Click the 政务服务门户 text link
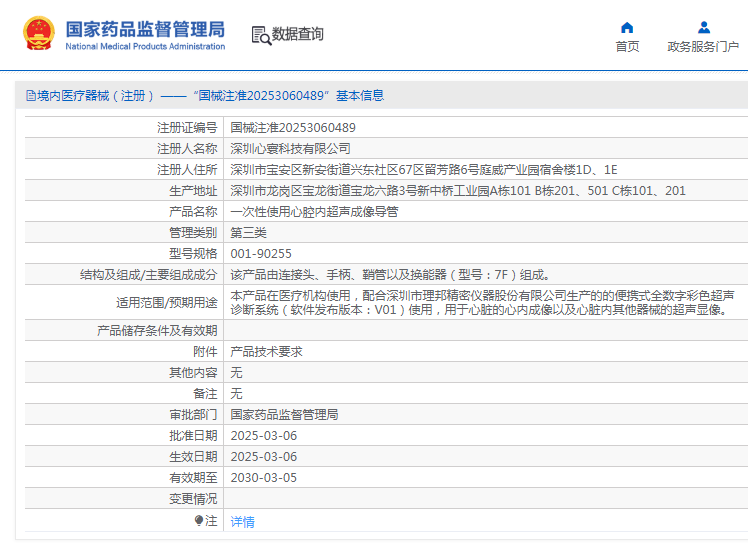 pyautogui.click(x=703, y=46)
